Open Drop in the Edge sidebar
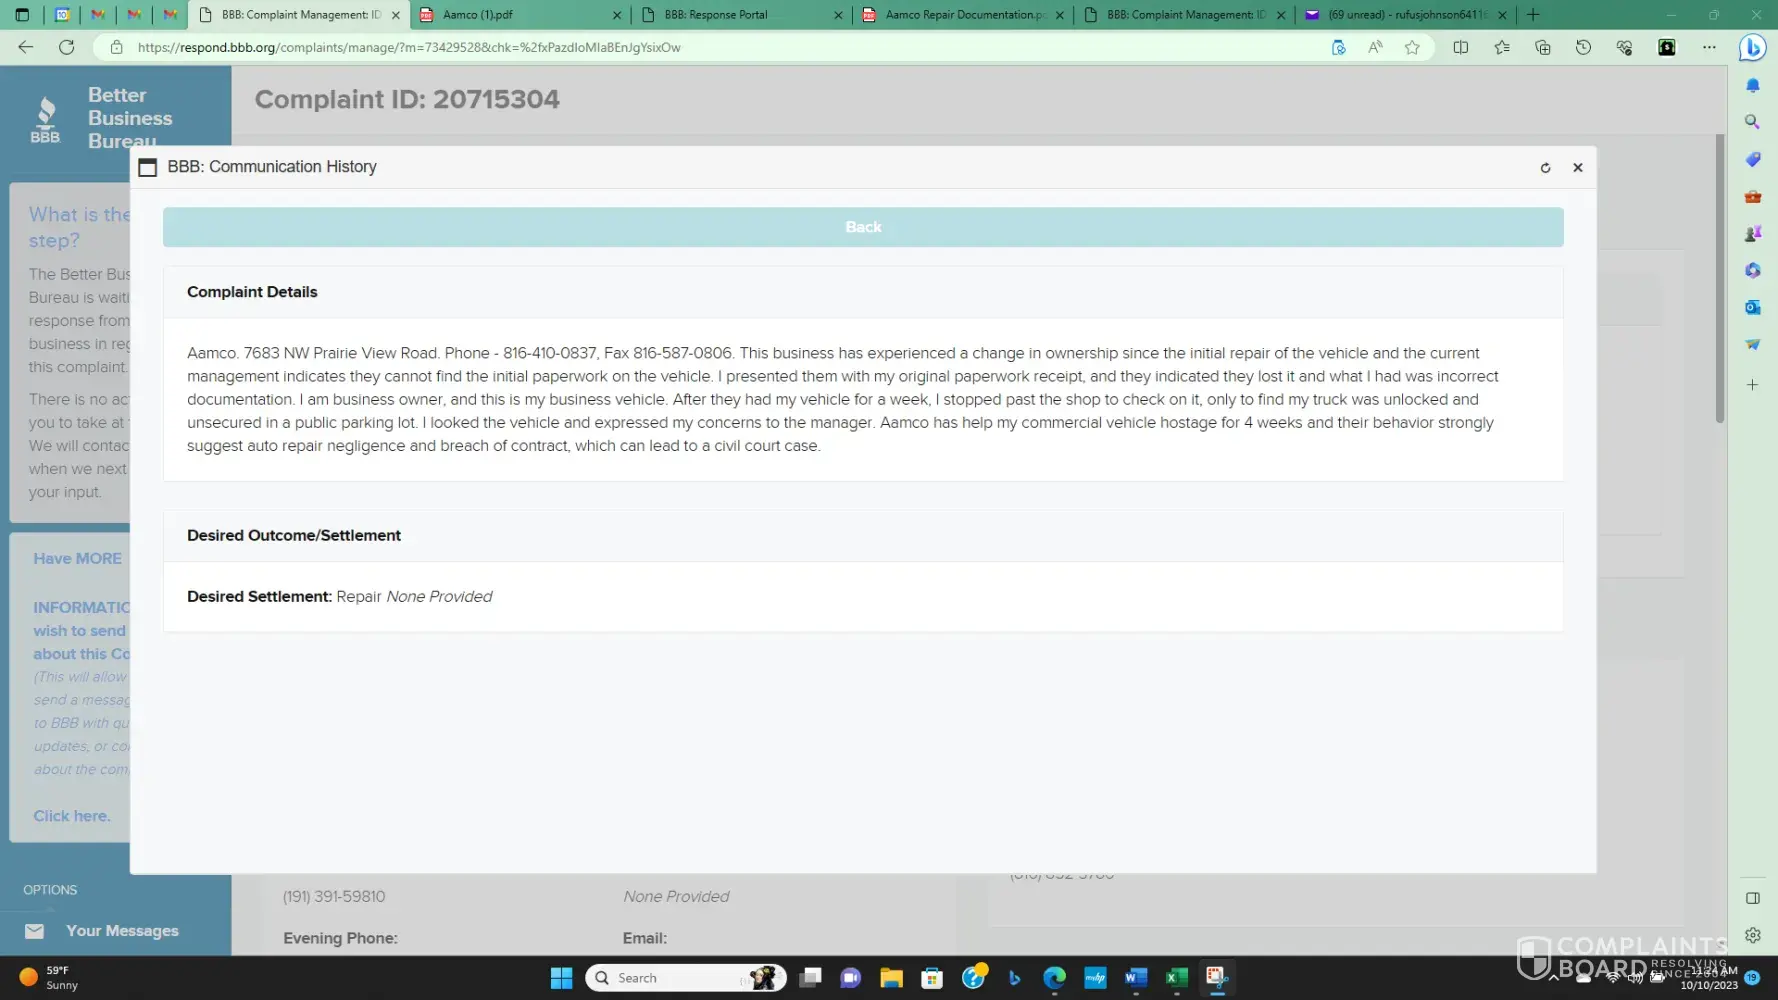Screen dimensions: 1778x1000 [1753, 345]
